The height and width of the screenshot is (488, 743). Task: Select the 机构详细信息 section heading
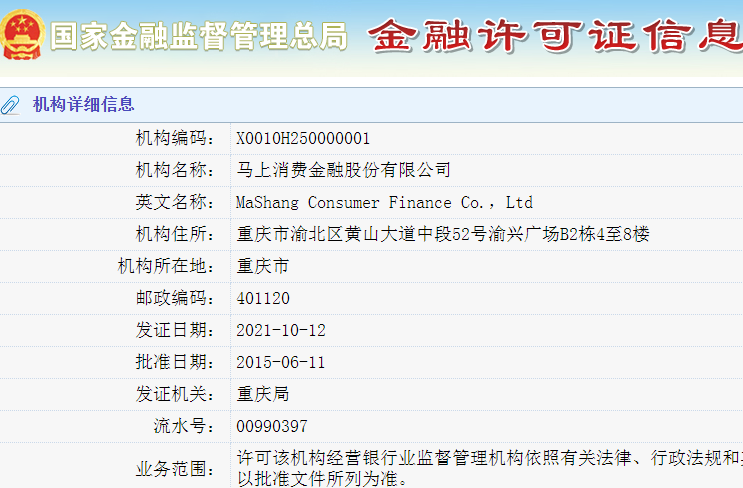(x=83, y=104)
